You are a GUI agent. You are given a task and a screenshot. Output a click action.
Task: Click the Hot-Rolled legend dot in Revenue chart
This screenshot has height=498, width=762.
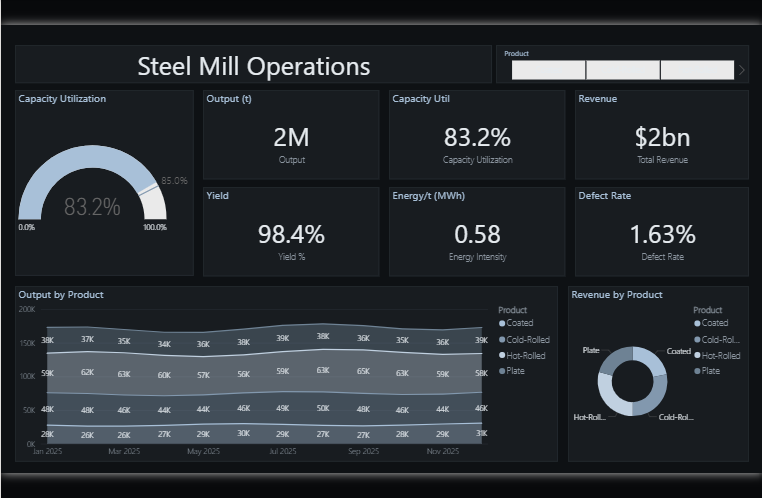(697, 356)
